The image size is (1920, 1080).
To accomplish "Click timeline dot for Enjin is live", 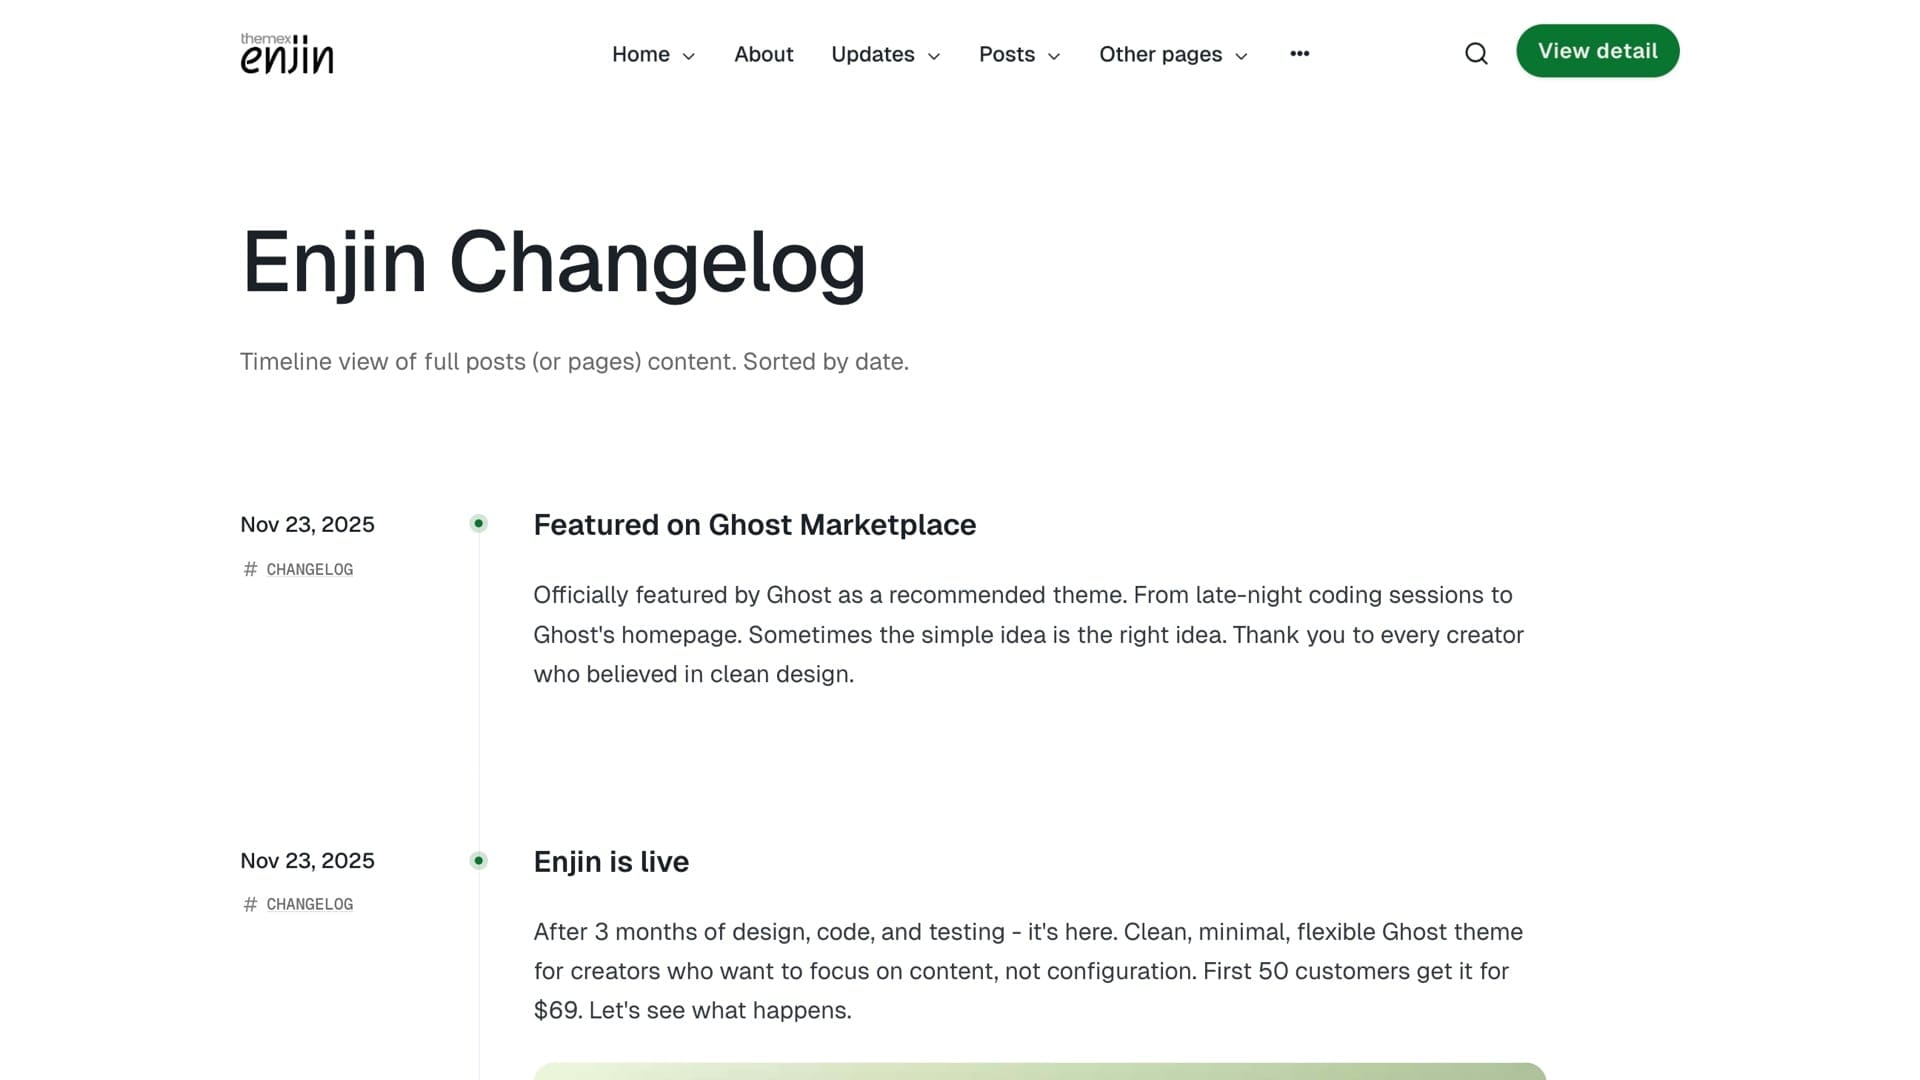I will coord(479,860).
